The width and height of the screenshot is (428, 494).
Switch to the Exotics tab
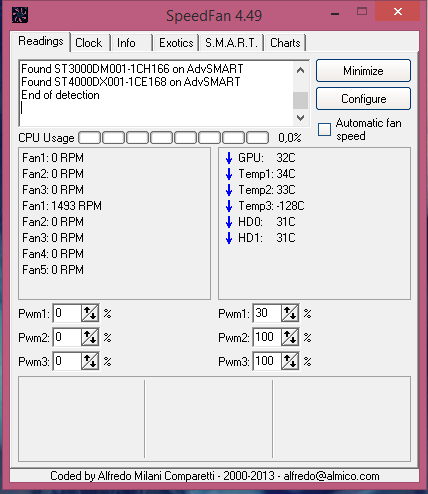coord(176,43)
